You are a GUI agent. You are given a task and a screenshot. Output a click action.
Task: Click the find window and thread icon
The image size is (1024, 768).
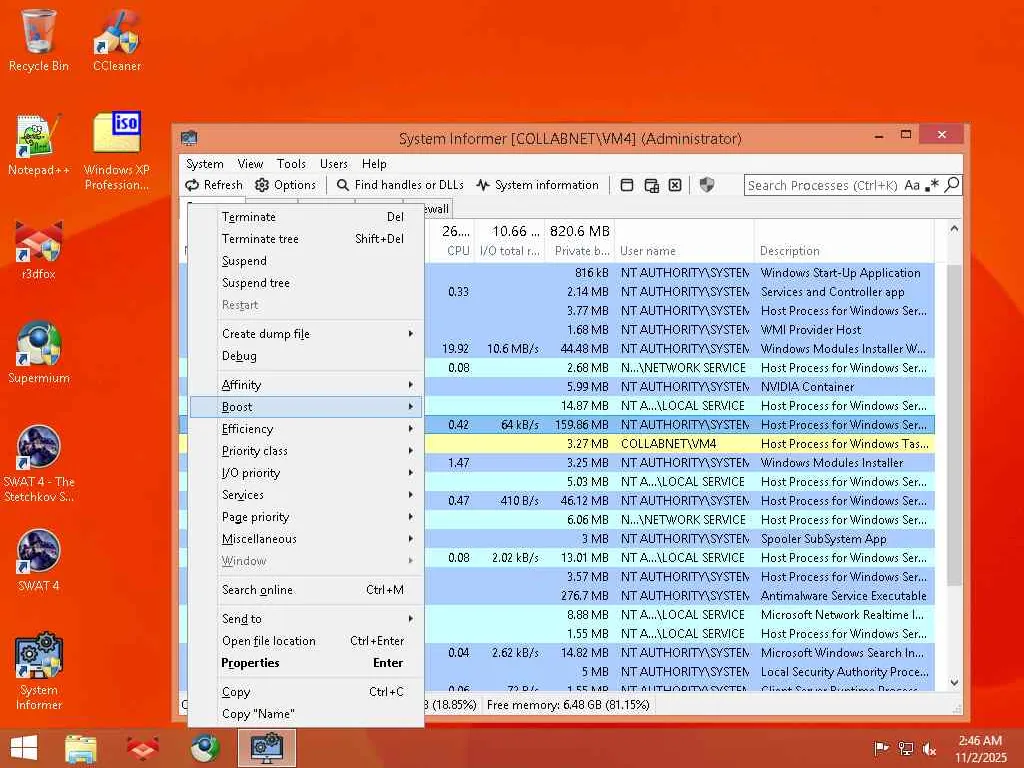coord(651,185)
